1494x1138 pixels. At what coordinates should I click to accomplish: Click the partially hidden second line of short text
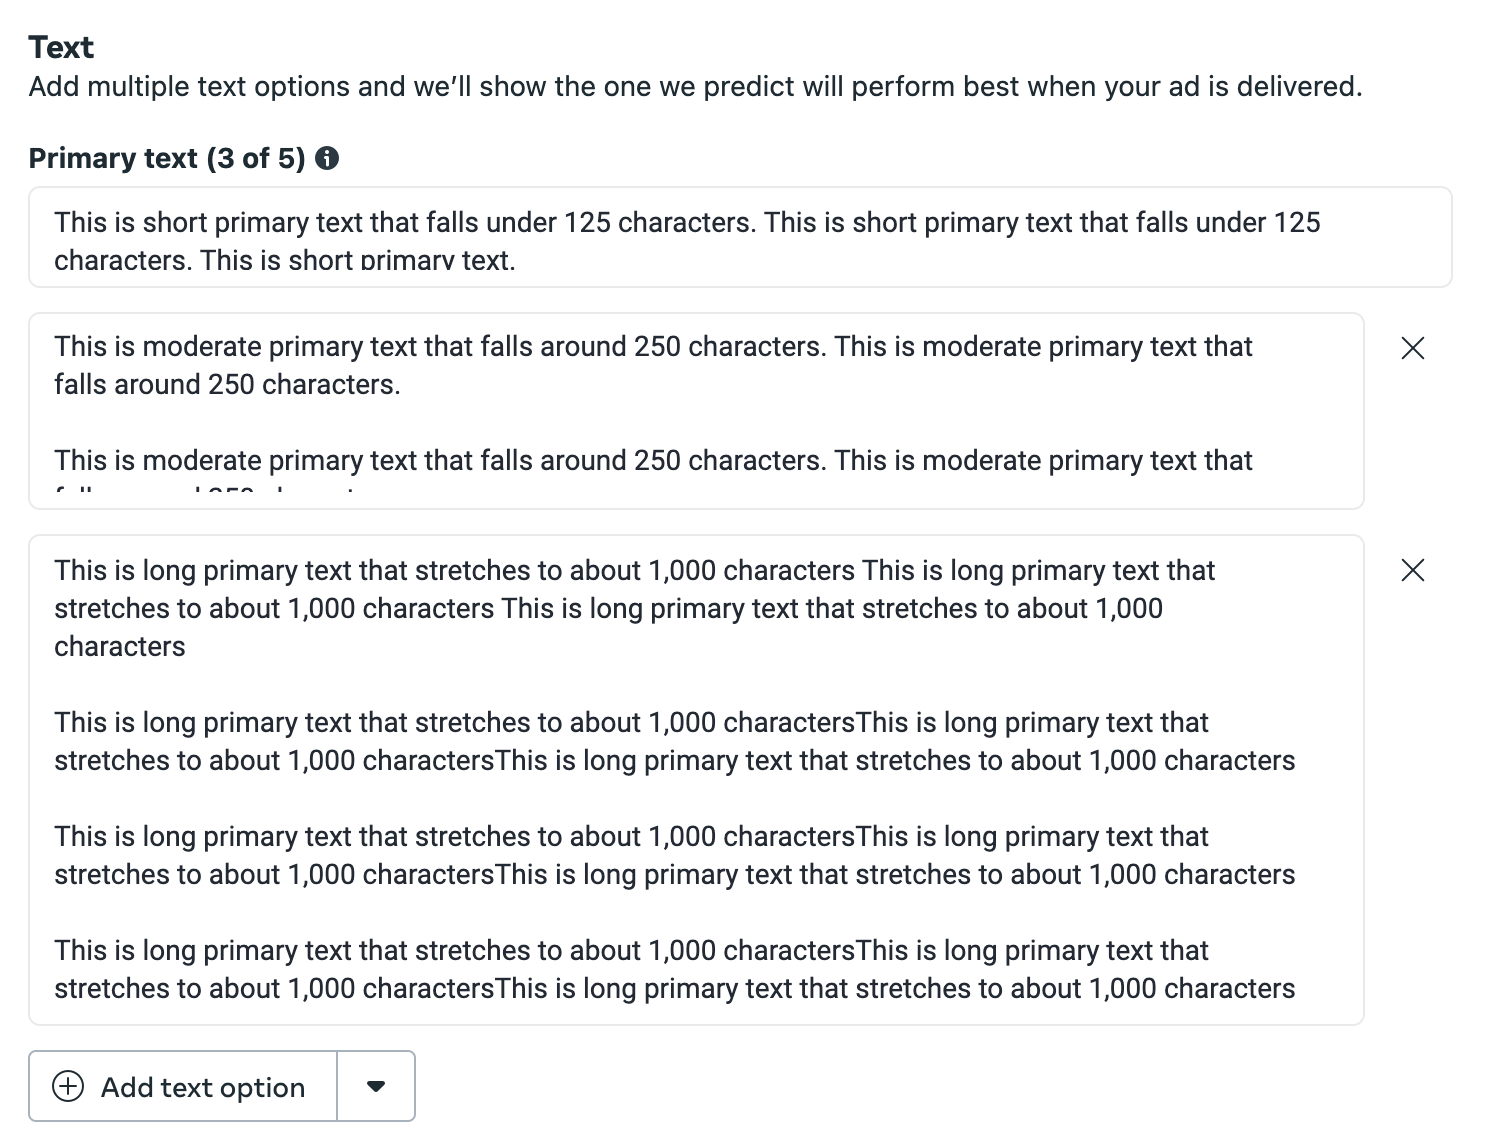[x=285, y=261]
